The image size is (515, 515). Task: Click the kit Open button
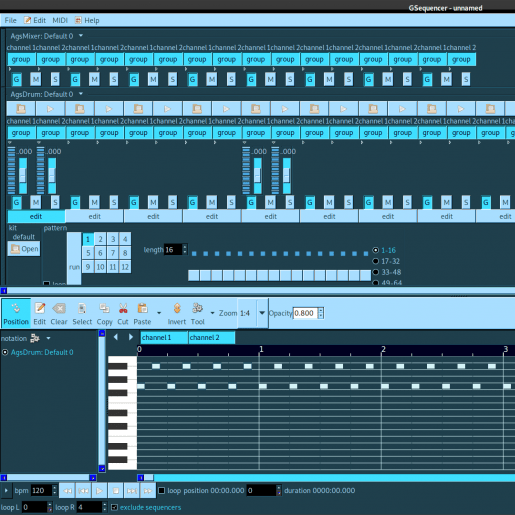(x=24, y=249)
